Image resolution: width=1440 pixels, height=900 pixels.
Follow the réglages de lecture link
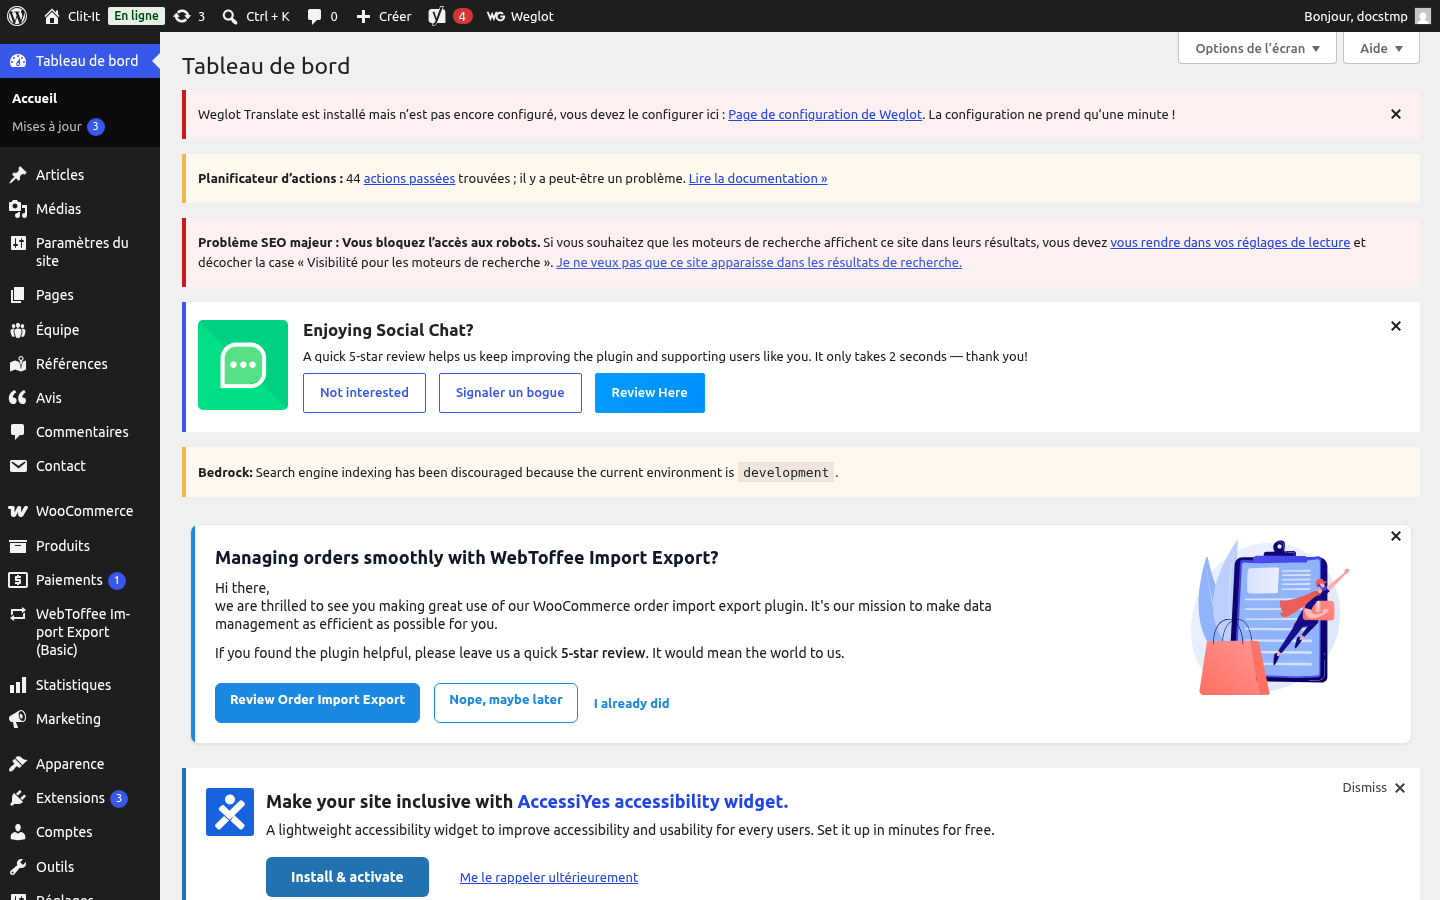1230,242
